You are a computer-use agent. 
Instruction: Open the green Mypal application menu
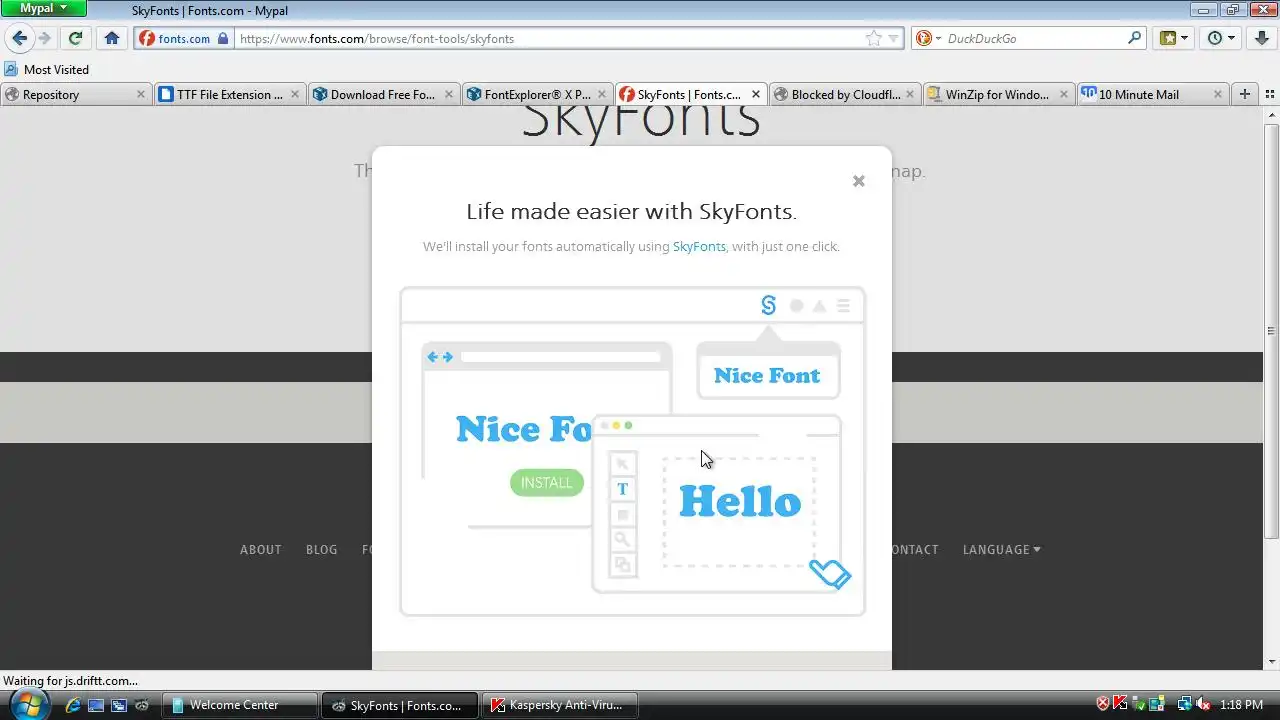click(44, 8)
